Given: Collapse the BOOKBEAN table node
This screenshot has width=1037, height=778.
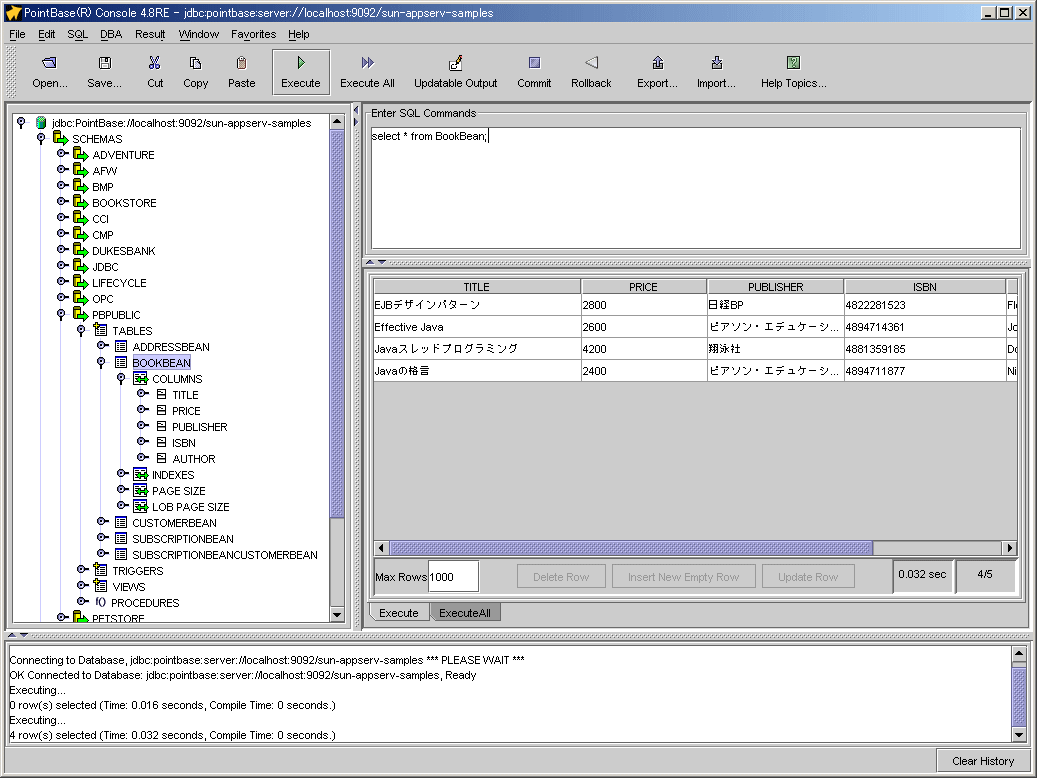Looking at the screenshot, I should (x=101, y=363).
